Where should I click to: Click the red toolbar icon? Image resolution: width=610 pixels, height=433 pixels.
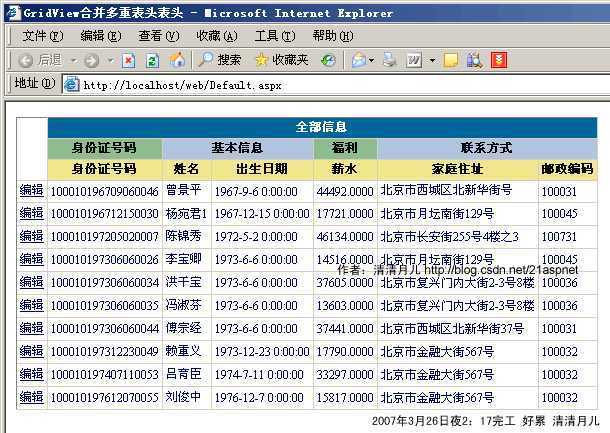pos(499,60)
